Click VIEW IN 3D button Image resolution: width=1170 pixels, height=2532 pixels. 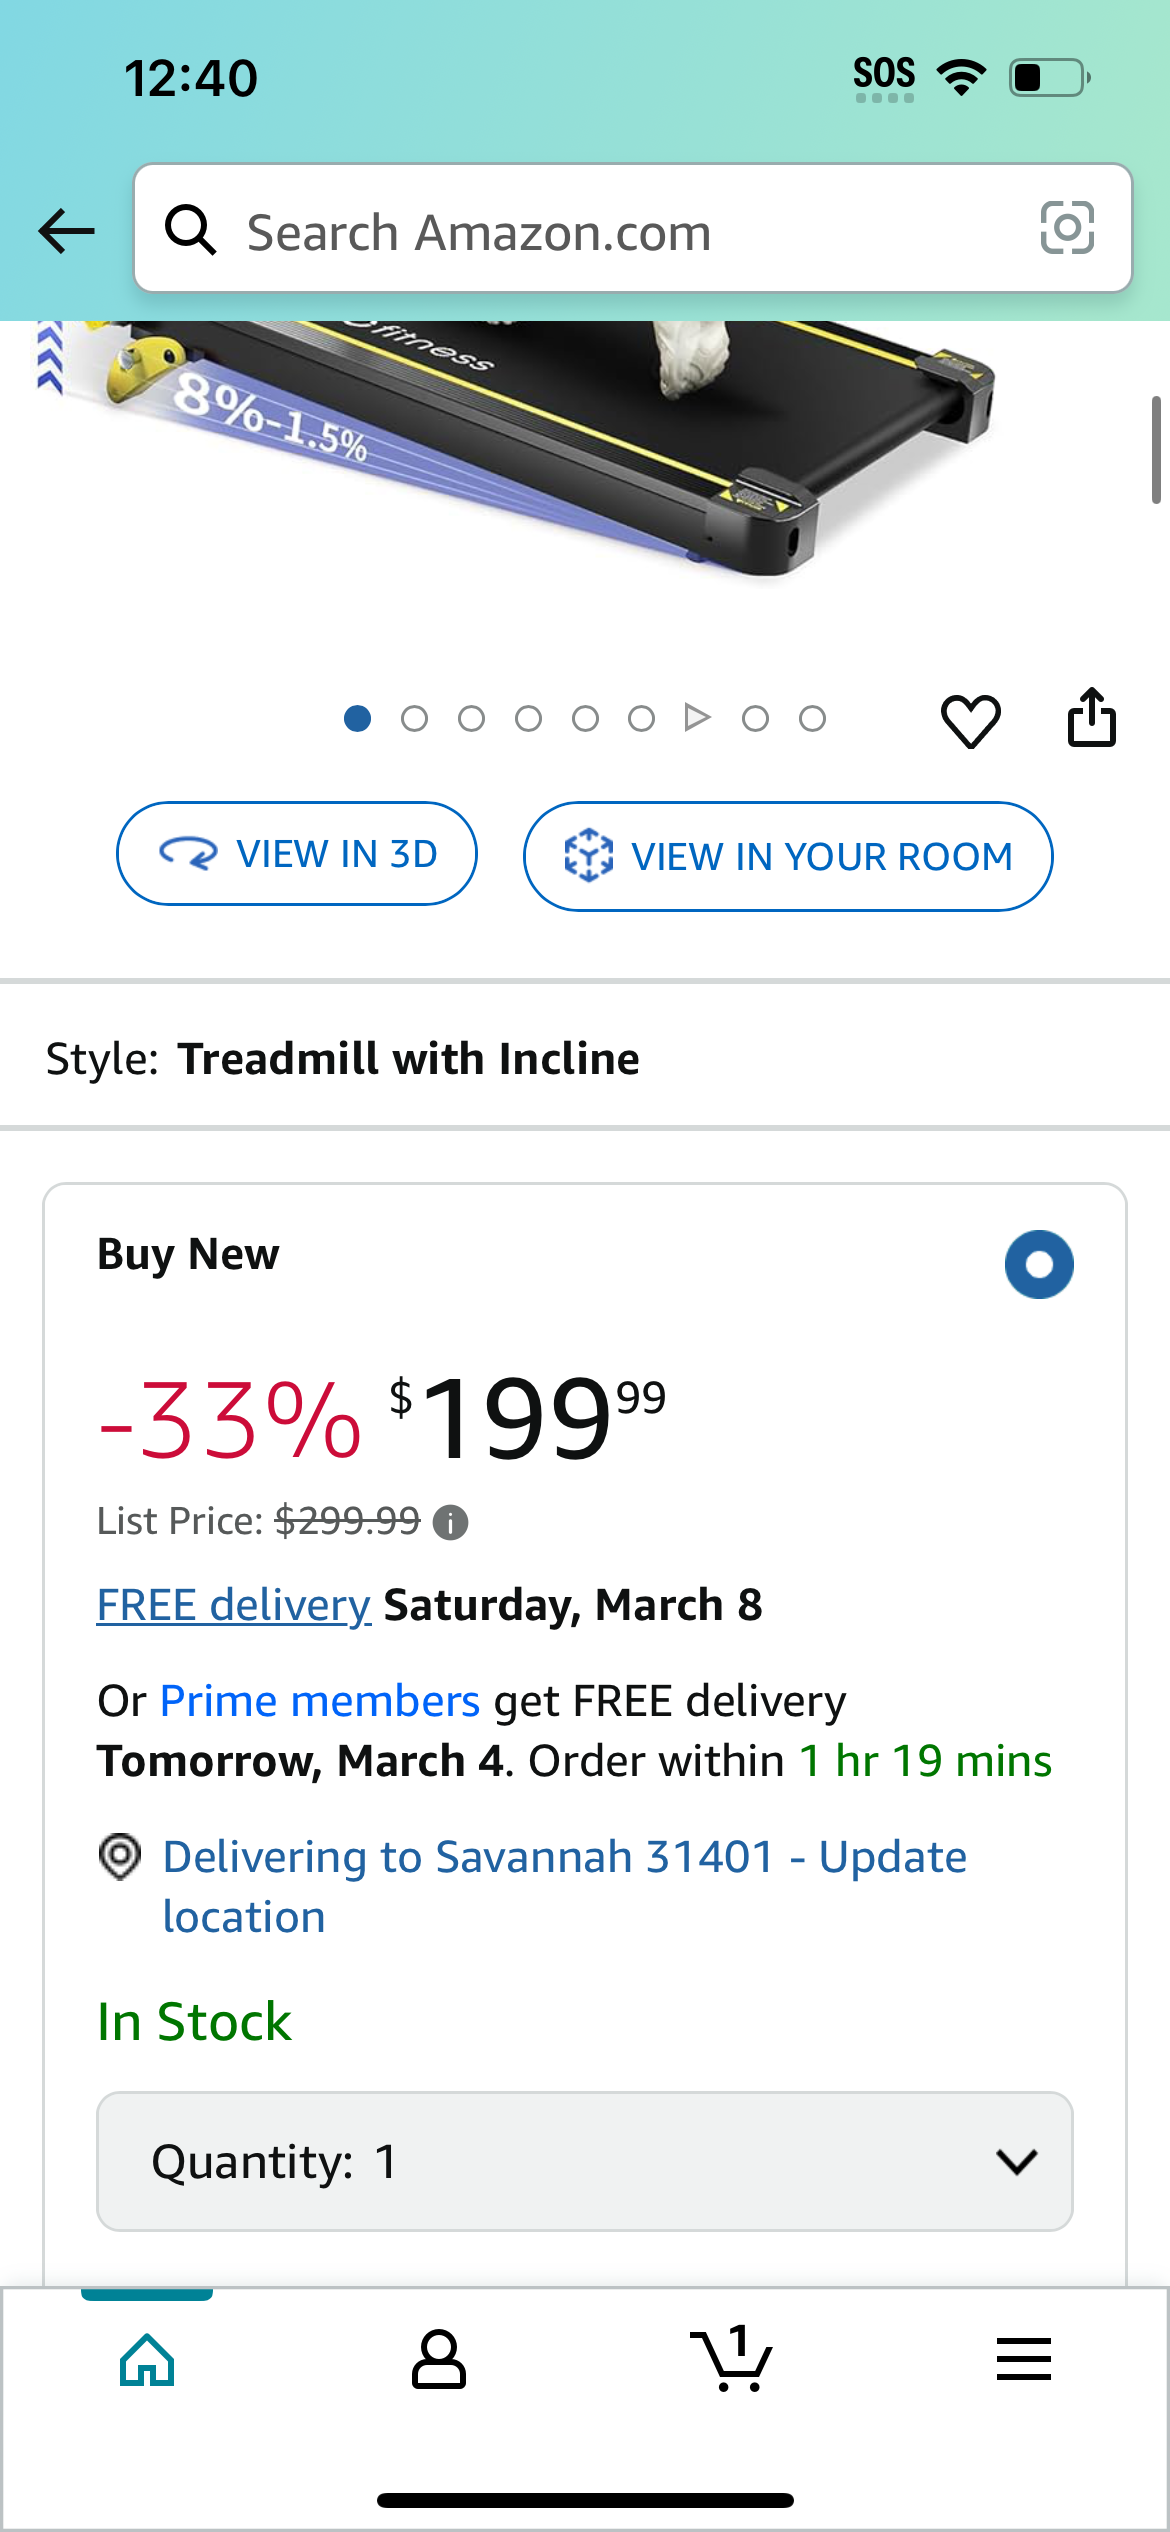point(297,854)
